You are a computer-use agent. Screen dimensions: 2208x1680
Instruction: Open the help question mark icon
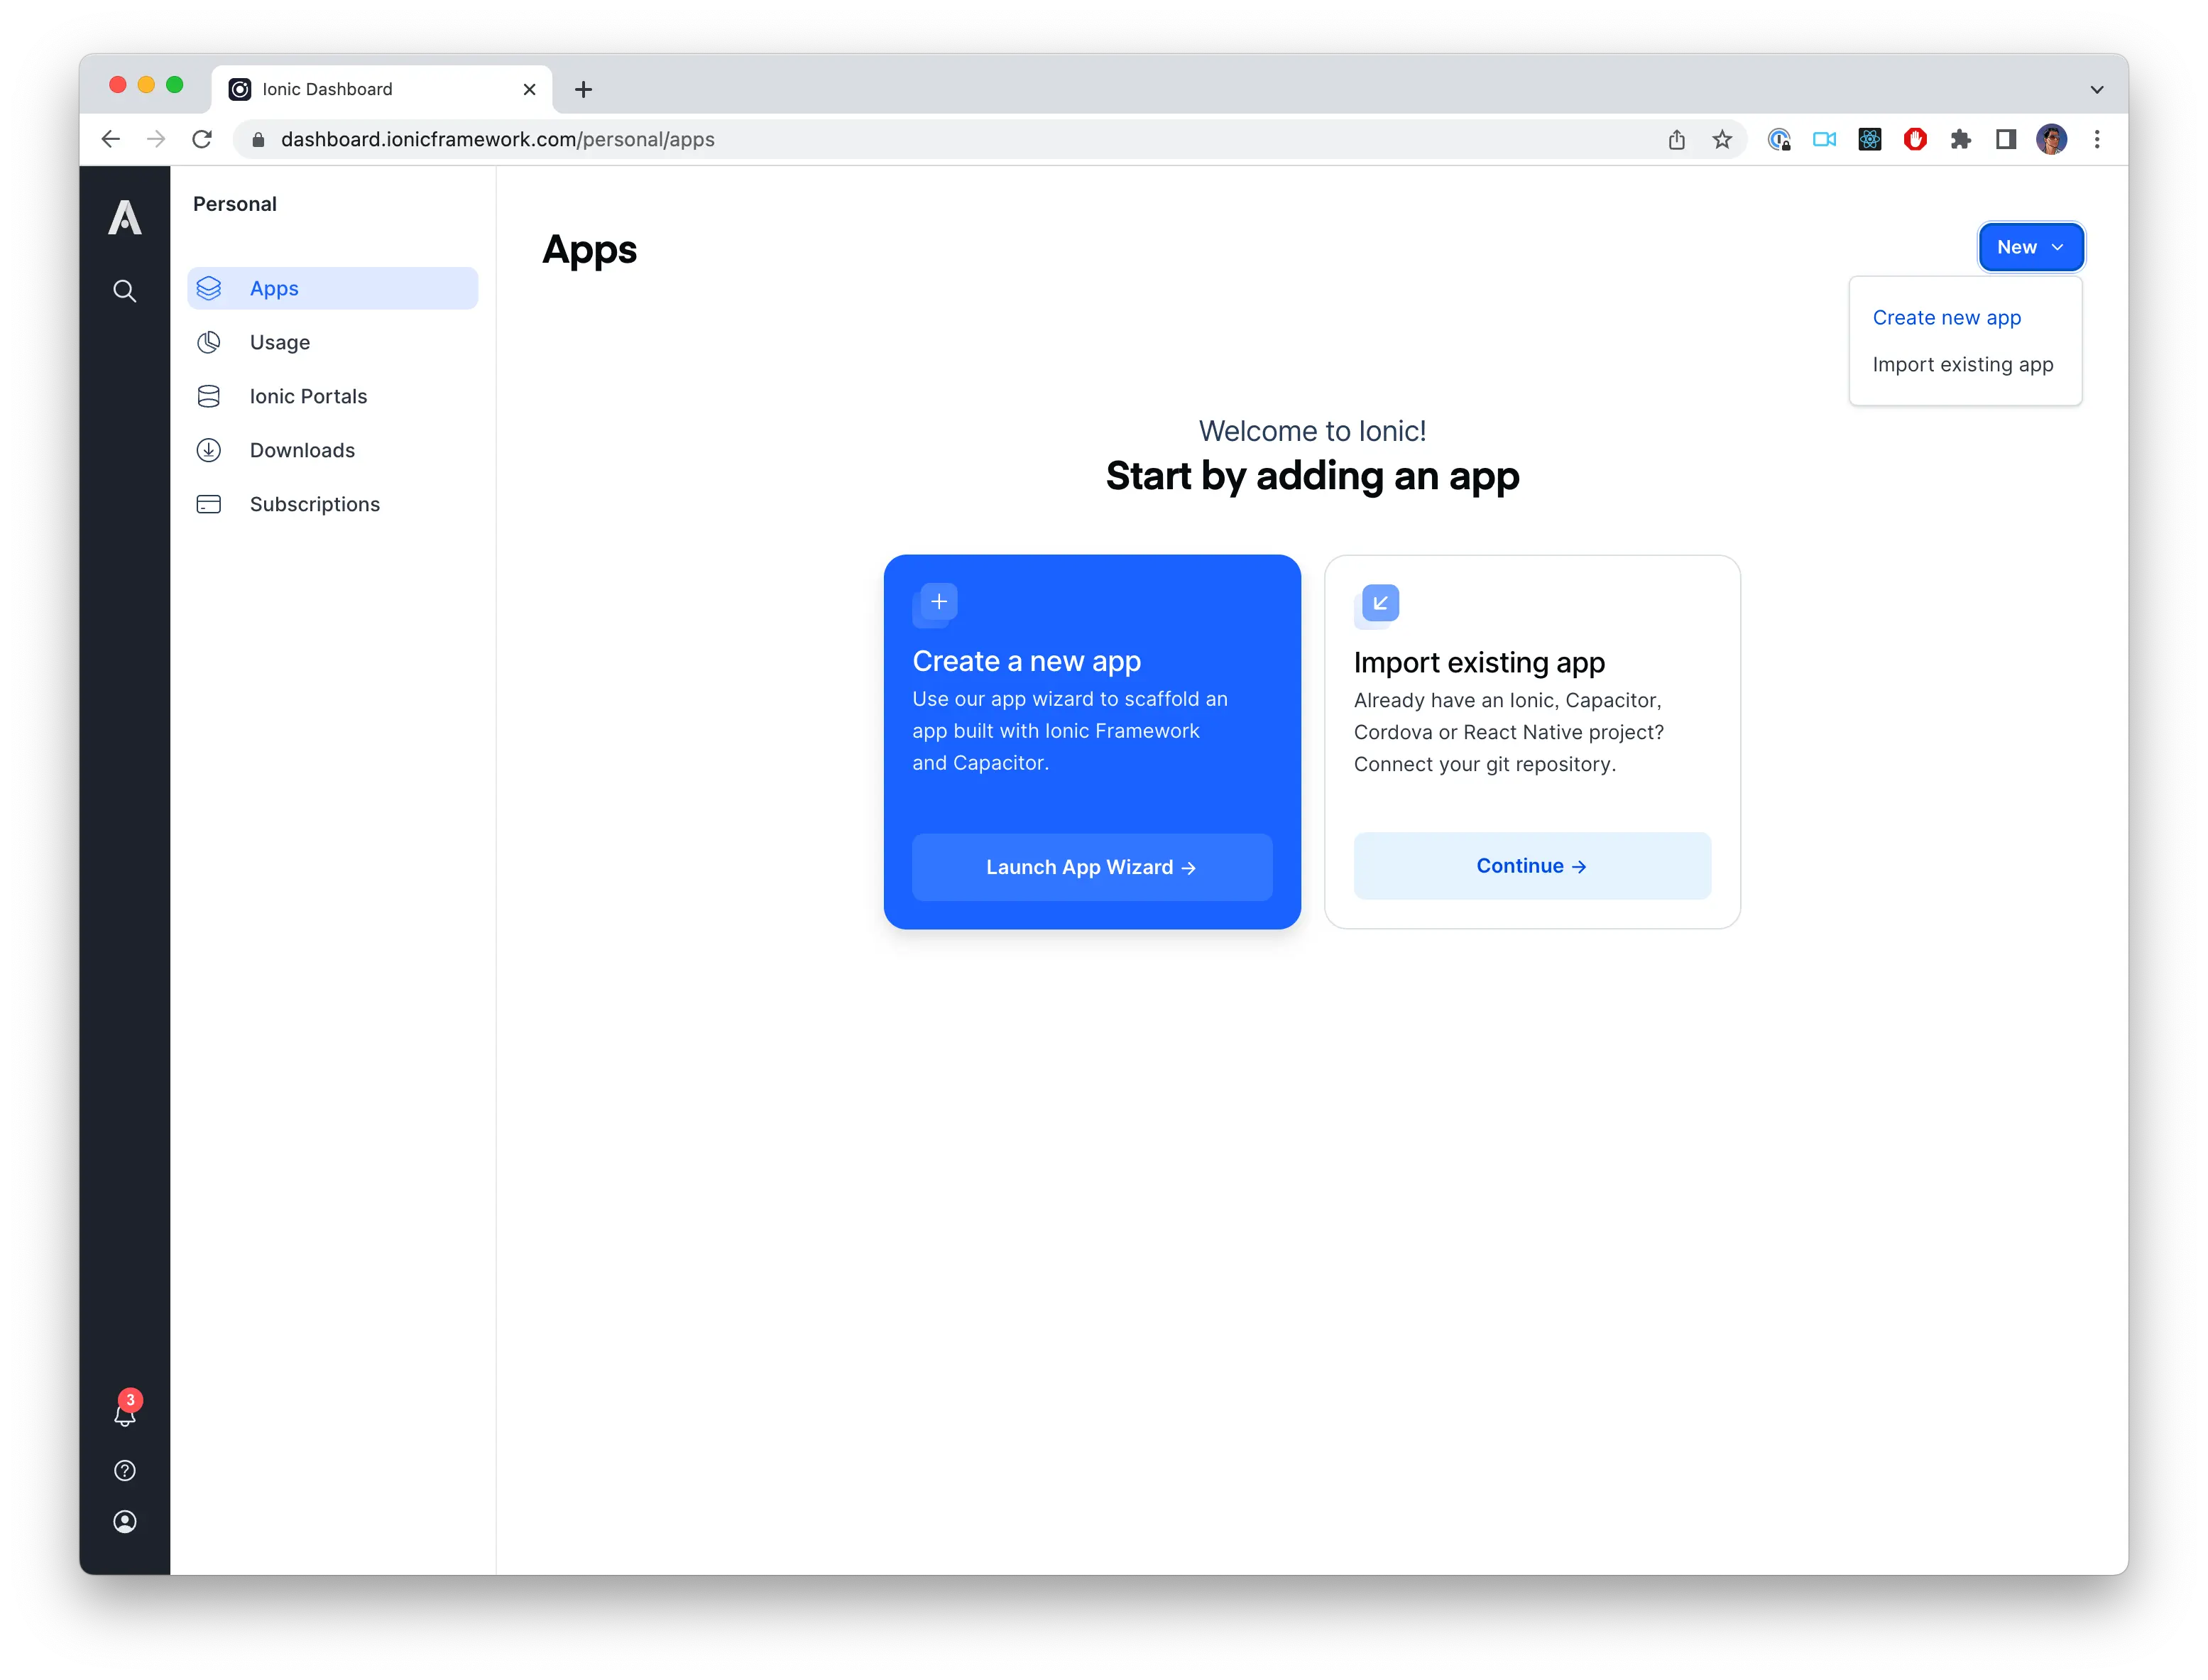125,1470
